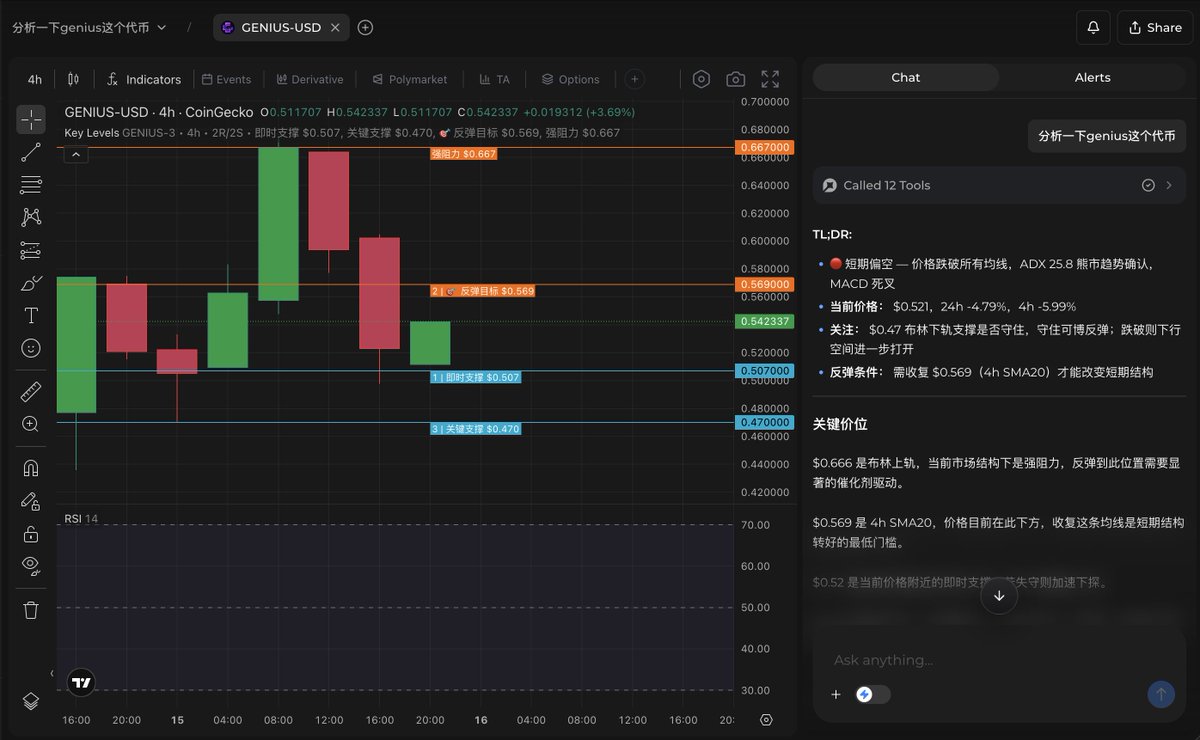Click the 0.470000 support price label
1200x740 pixels.
click(x=764, y=423)
